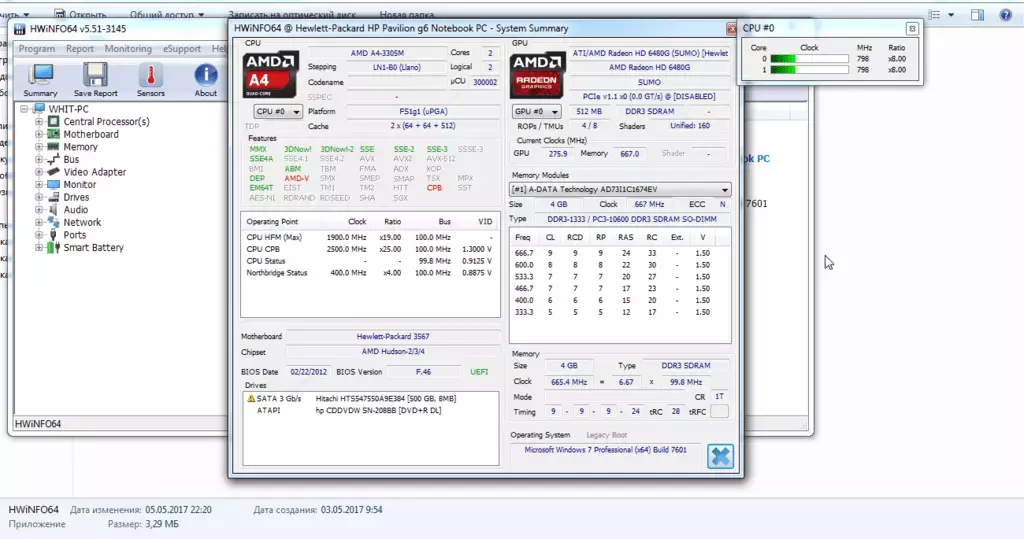Click the AMD A4 processor logo
This screenshot has height=539, width=1024.
(270, 74)
